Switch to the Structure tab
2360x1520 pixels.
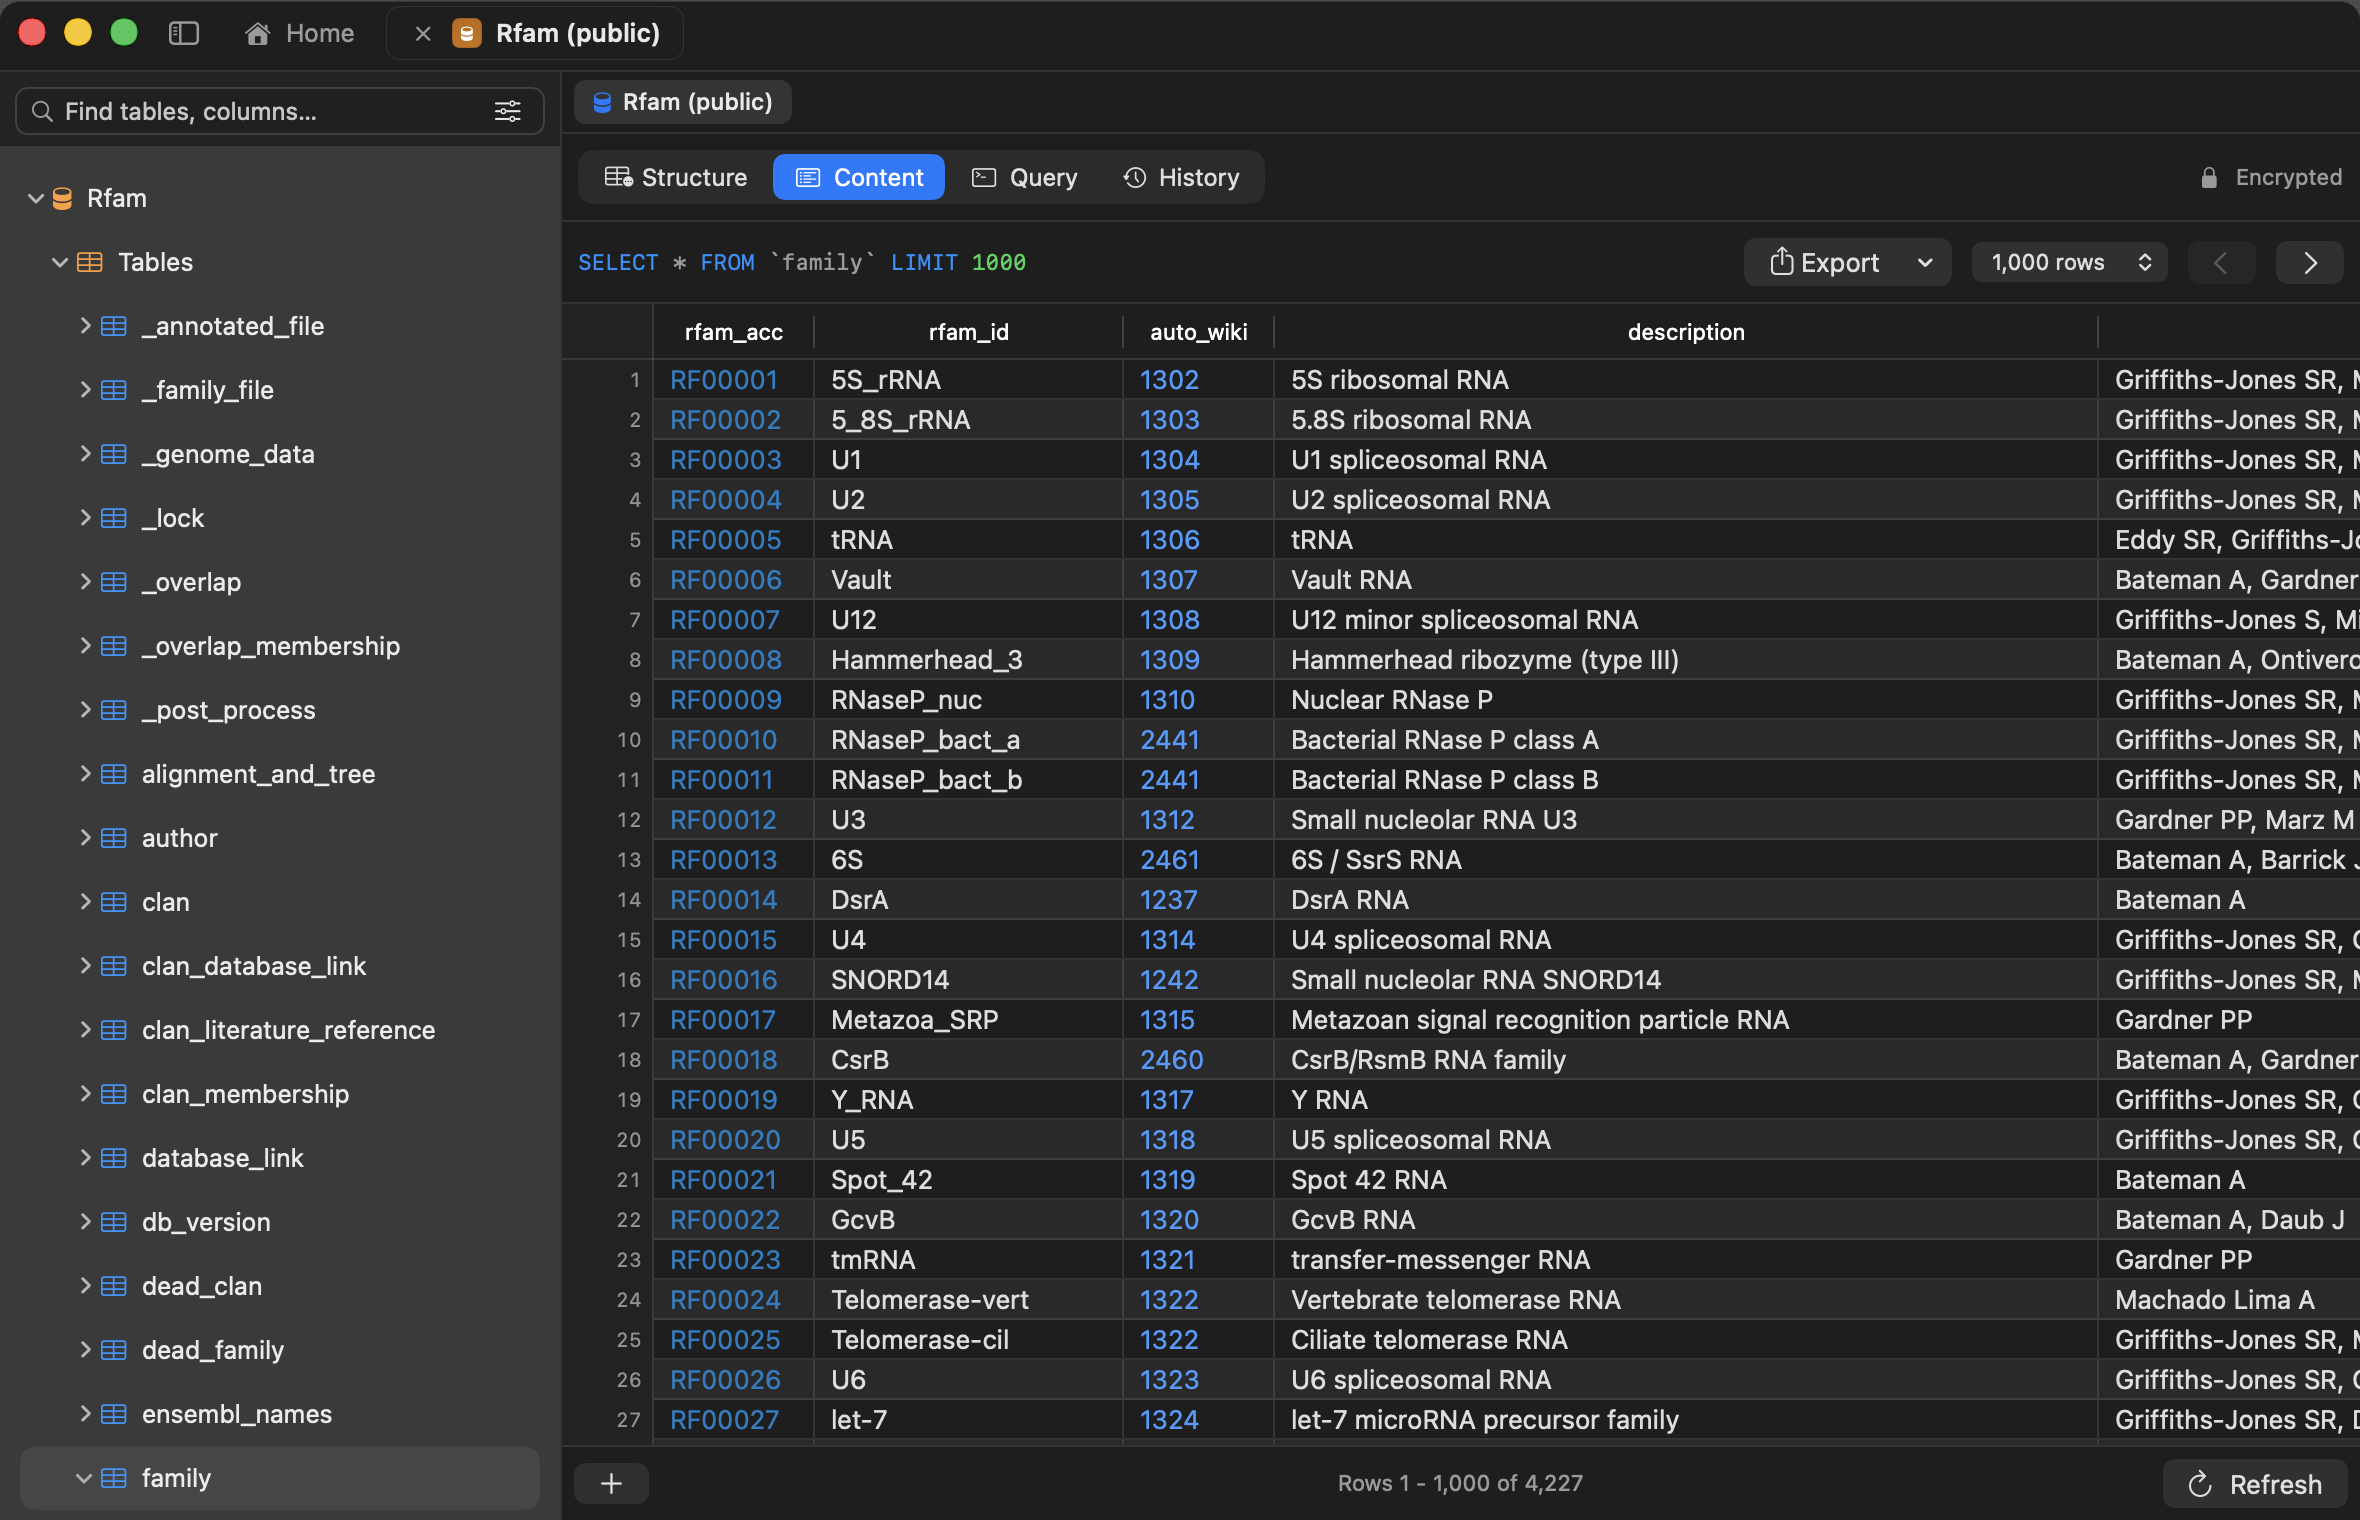coord(676,177)
